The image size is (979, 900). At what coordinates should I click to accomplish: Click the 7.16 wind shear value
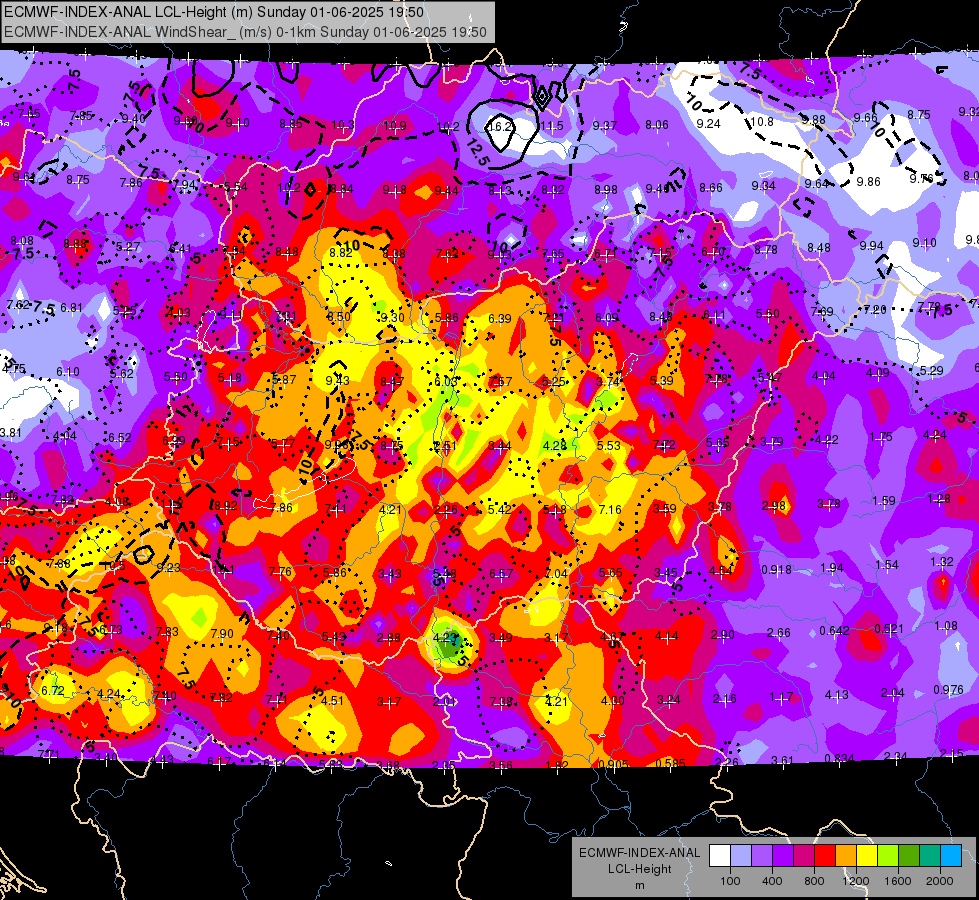click(x=610, y=510)
